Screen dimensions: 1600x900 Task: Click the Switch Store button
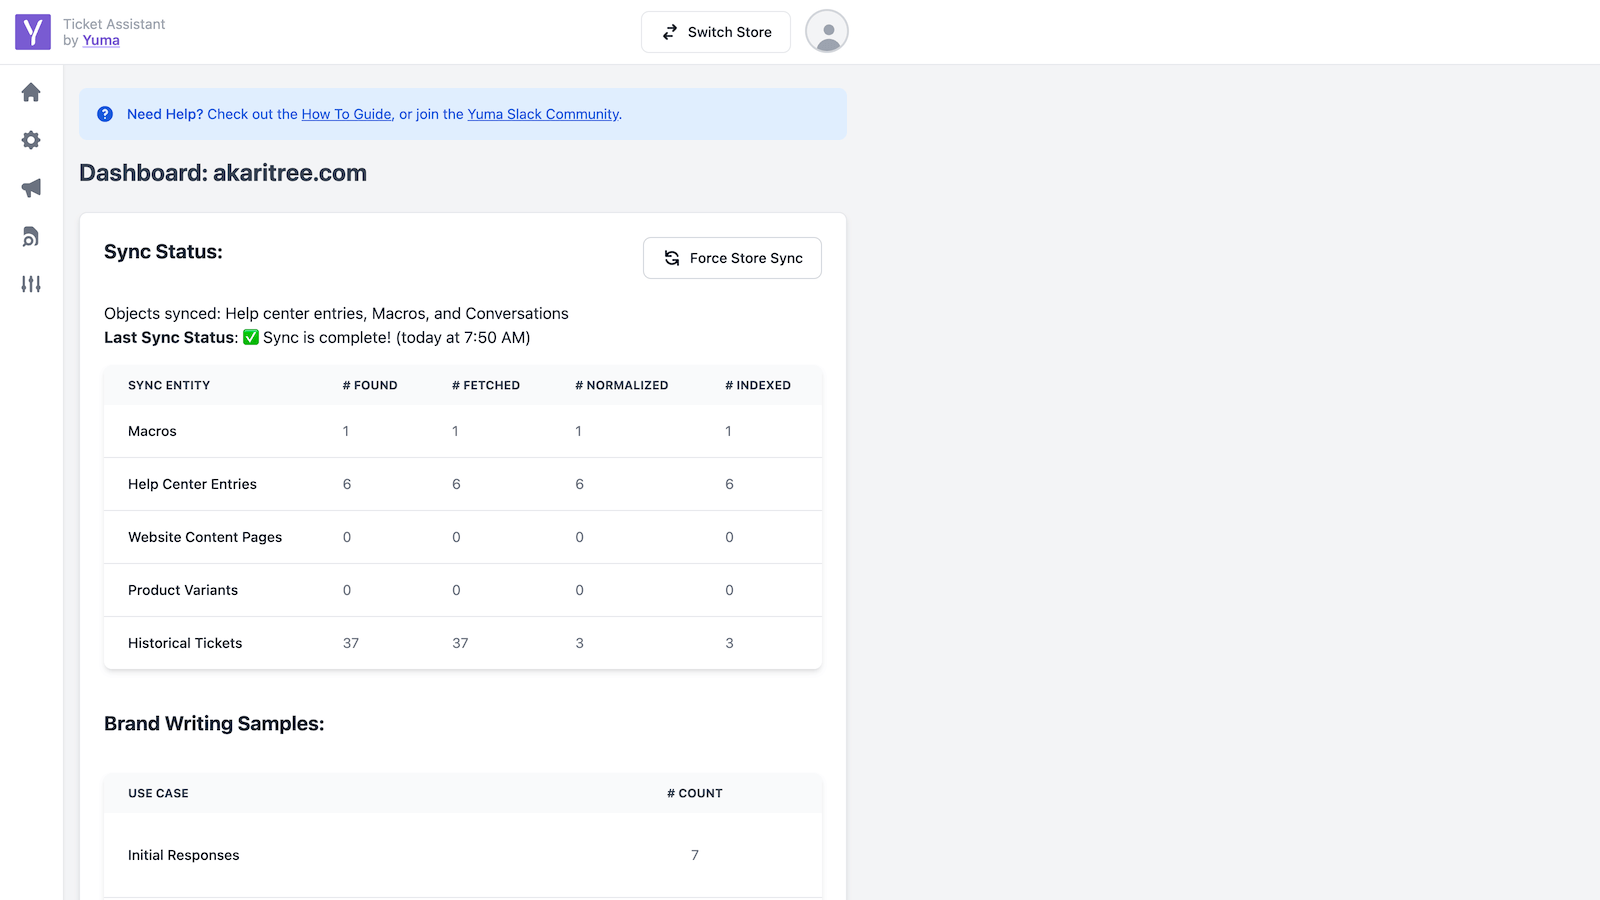716,32
